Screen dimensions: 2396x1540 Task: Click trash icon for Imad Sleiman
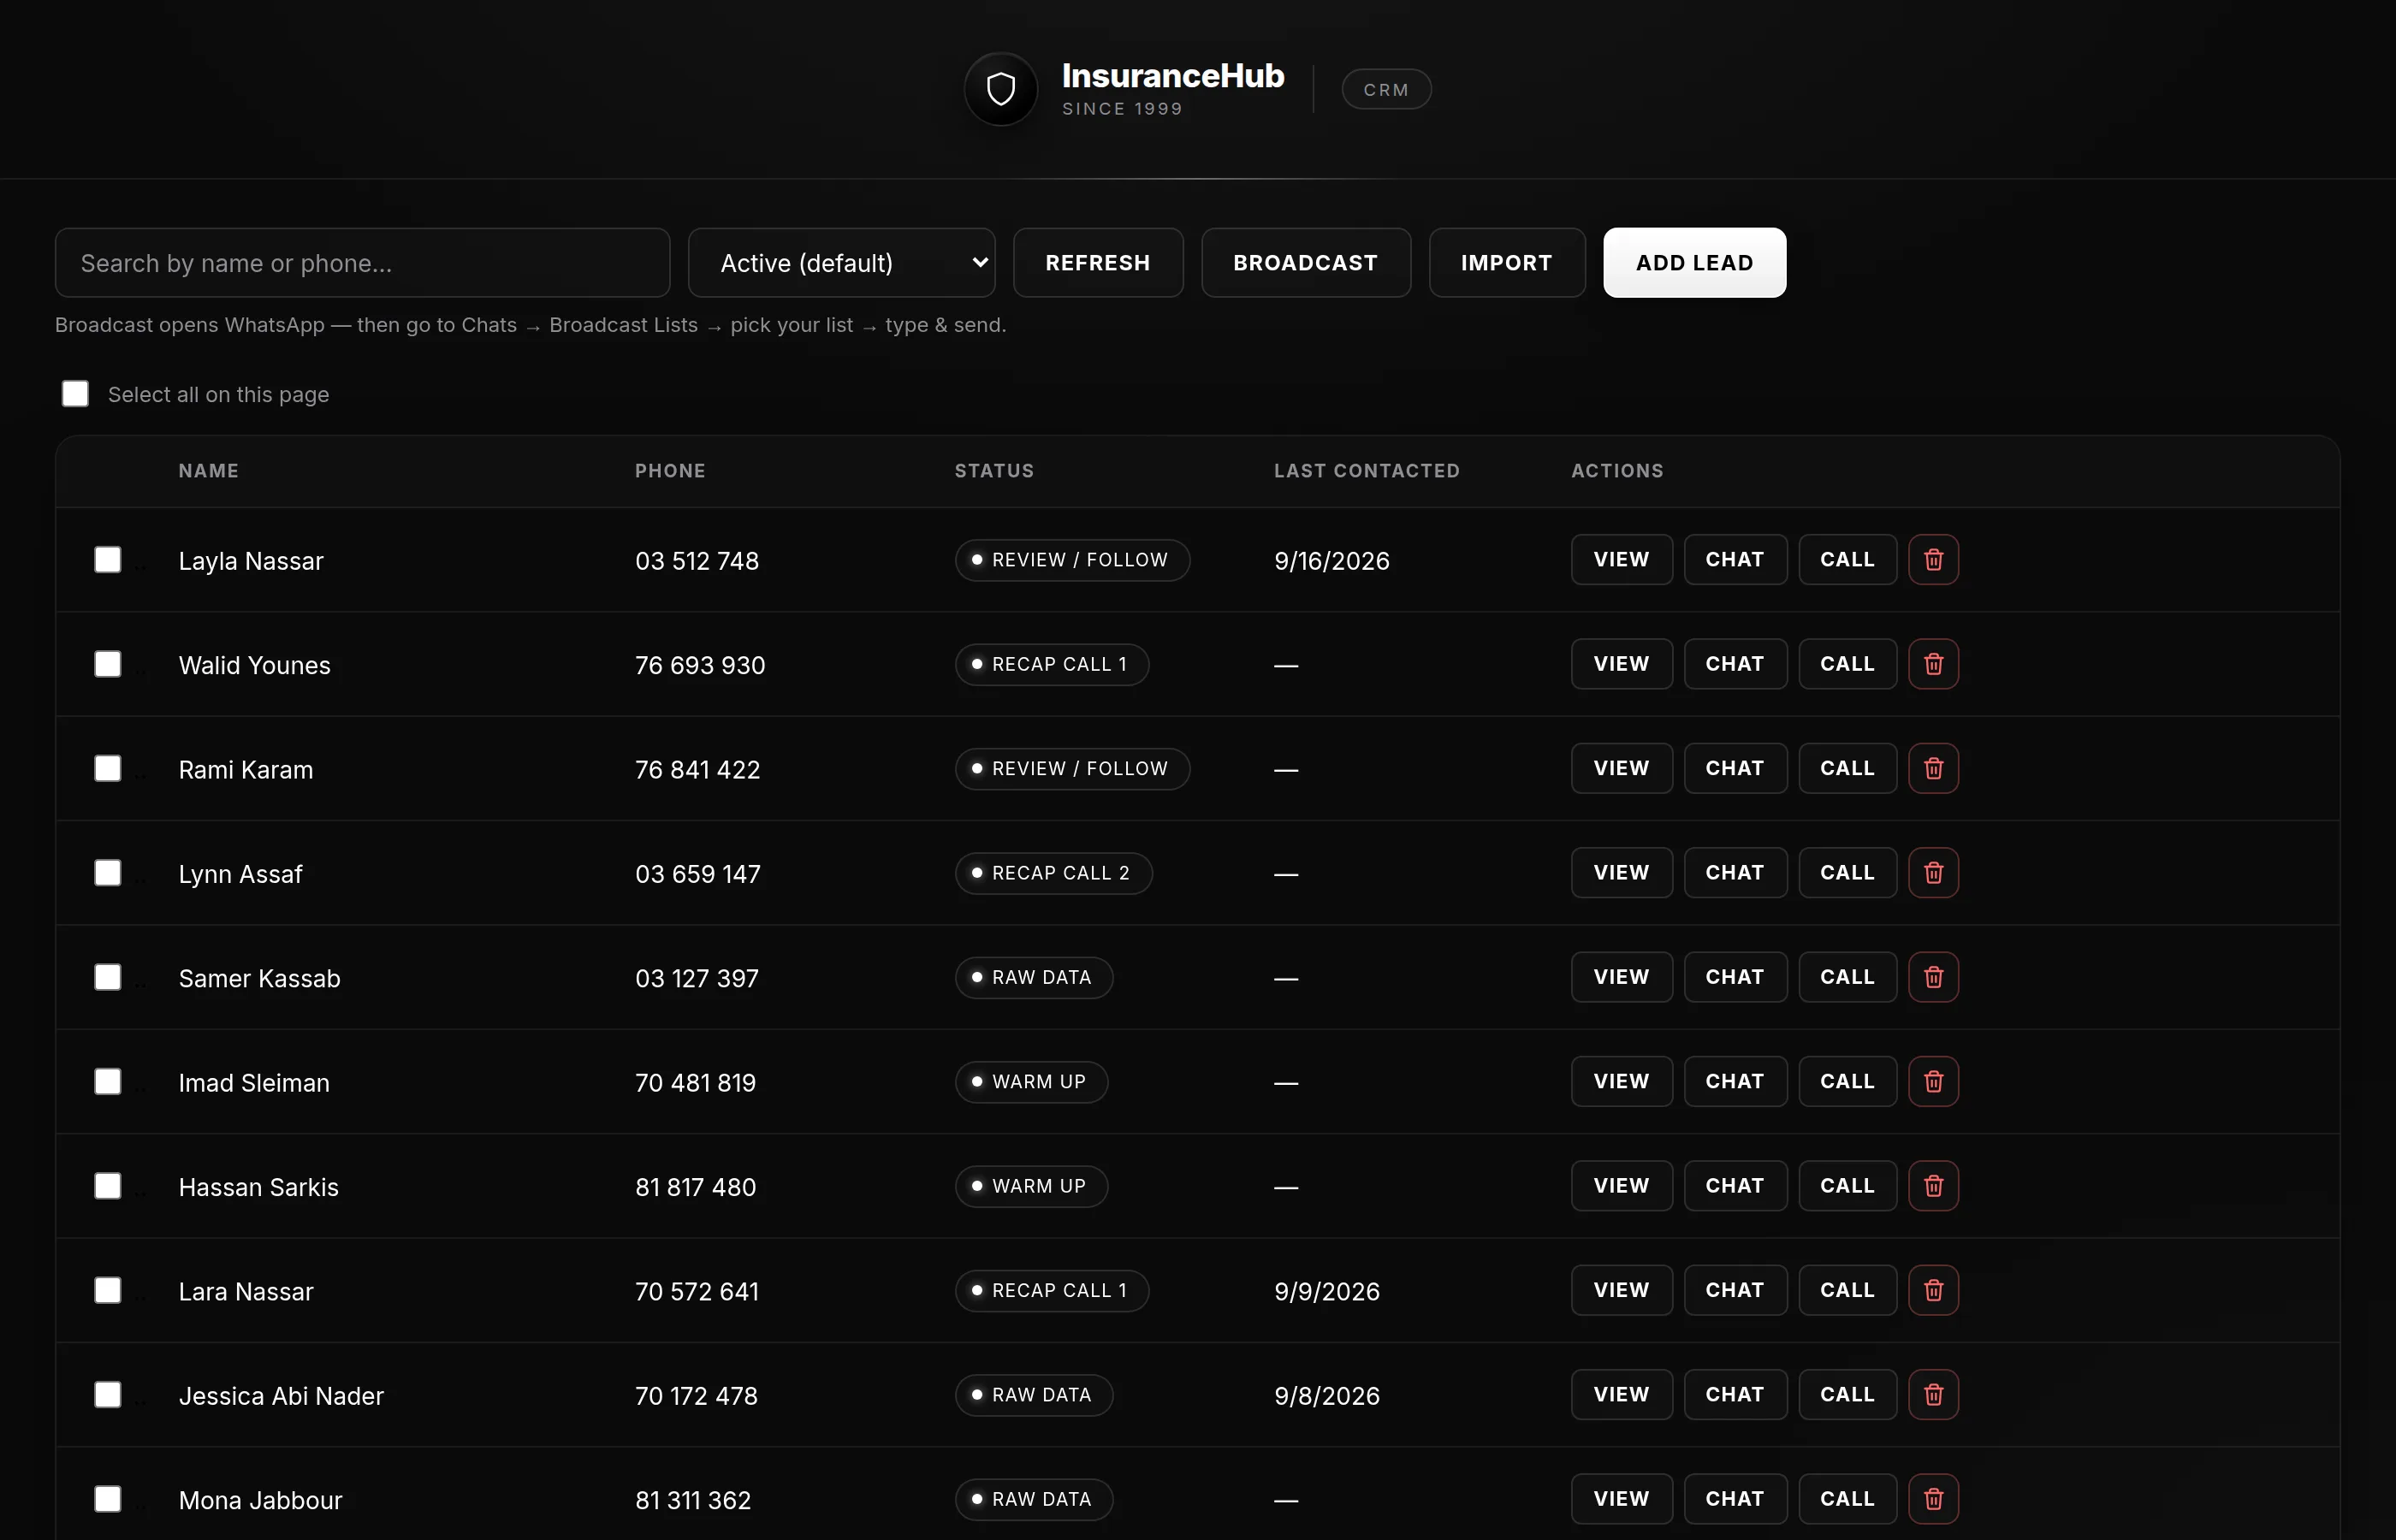coord(1933,1081)
